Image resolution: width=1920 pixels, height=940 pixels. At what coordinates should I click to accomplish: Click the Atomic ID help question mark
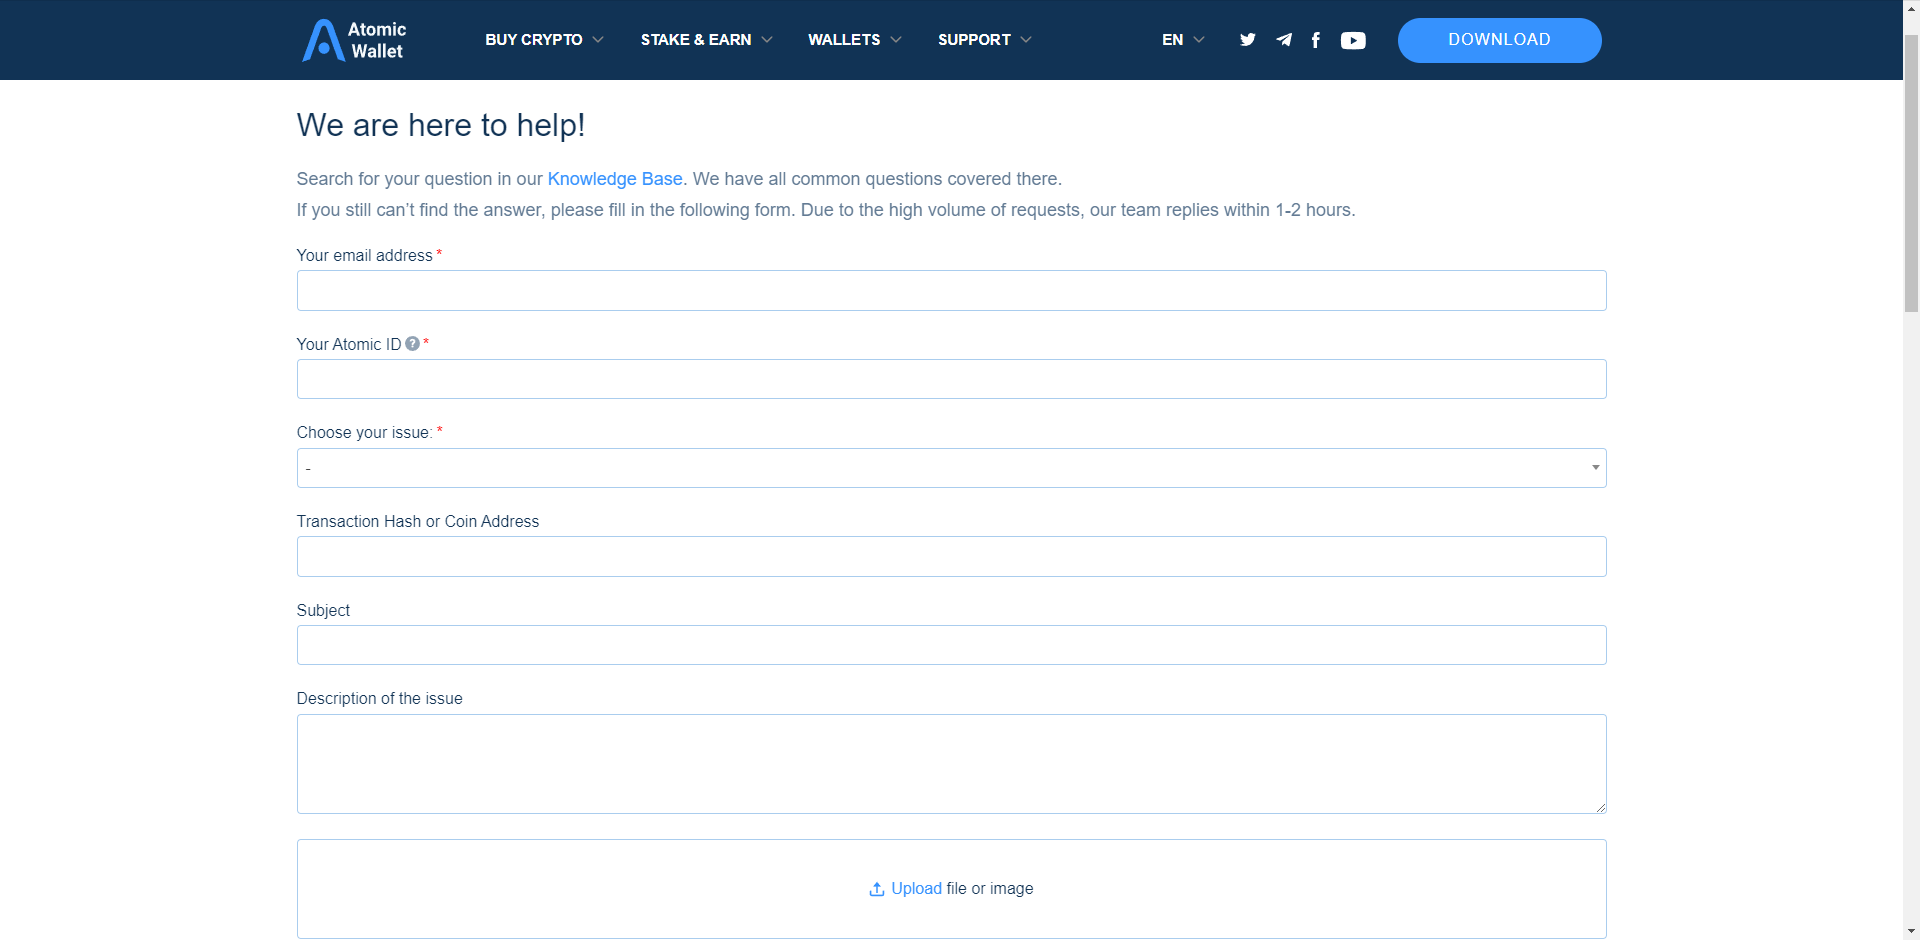[412, 343]
